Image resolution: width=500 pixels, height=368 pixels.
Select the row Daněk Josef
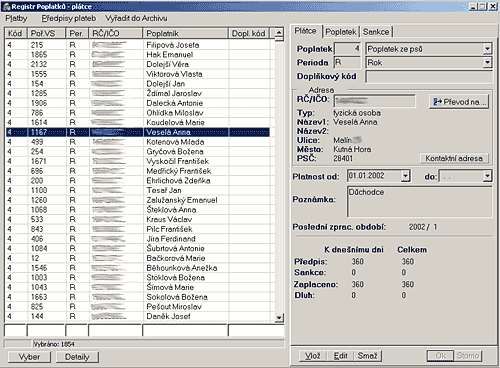click(x=137, y=316)
